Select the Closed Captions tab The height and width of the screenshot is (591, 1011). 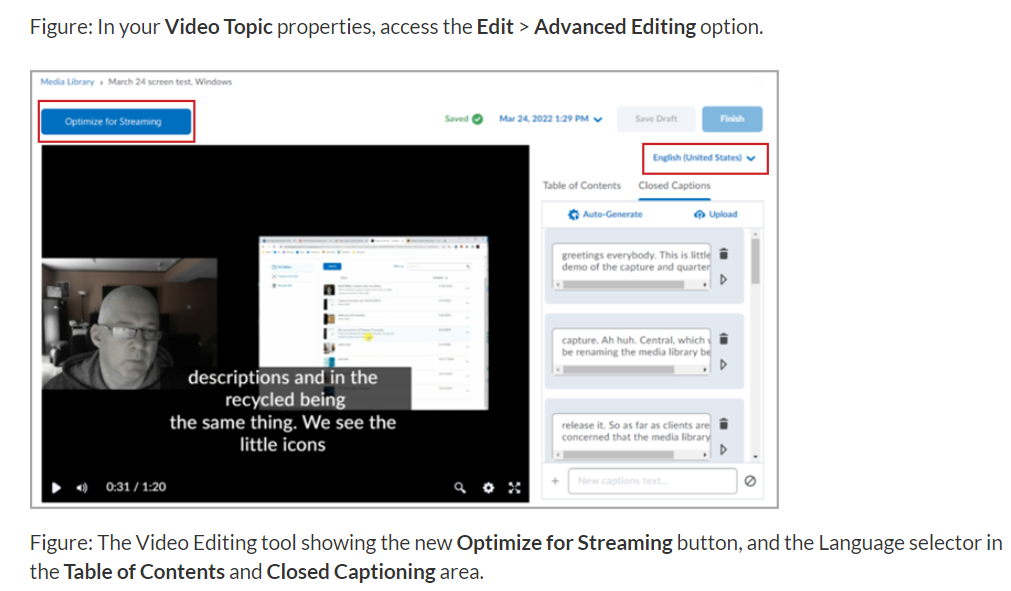[x=674, y=185]
